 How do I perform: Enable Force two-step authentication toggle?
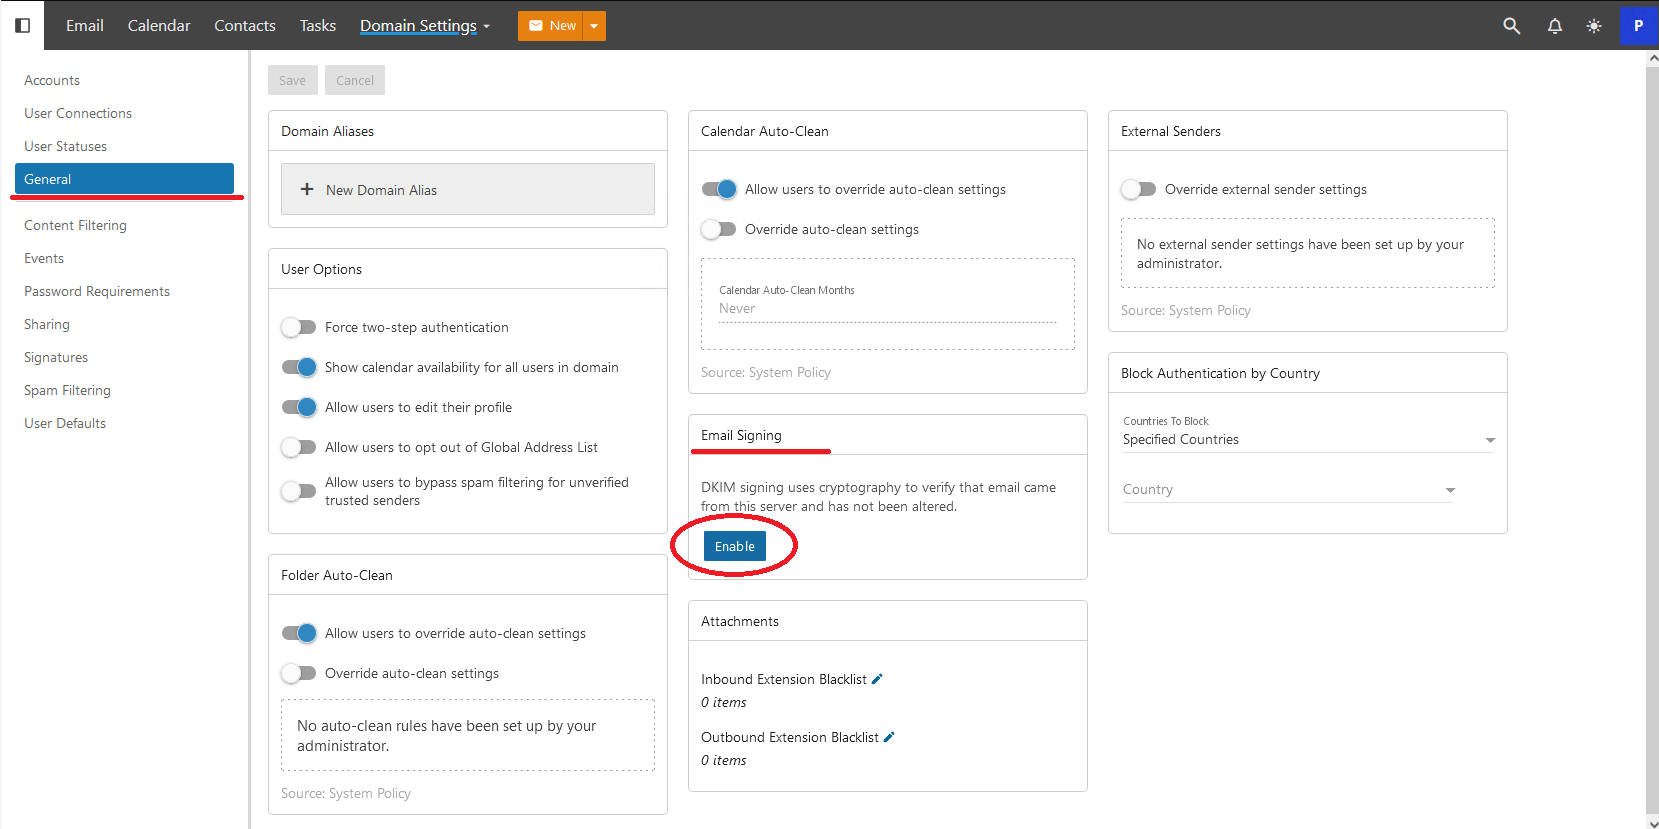tap(299, 327)
